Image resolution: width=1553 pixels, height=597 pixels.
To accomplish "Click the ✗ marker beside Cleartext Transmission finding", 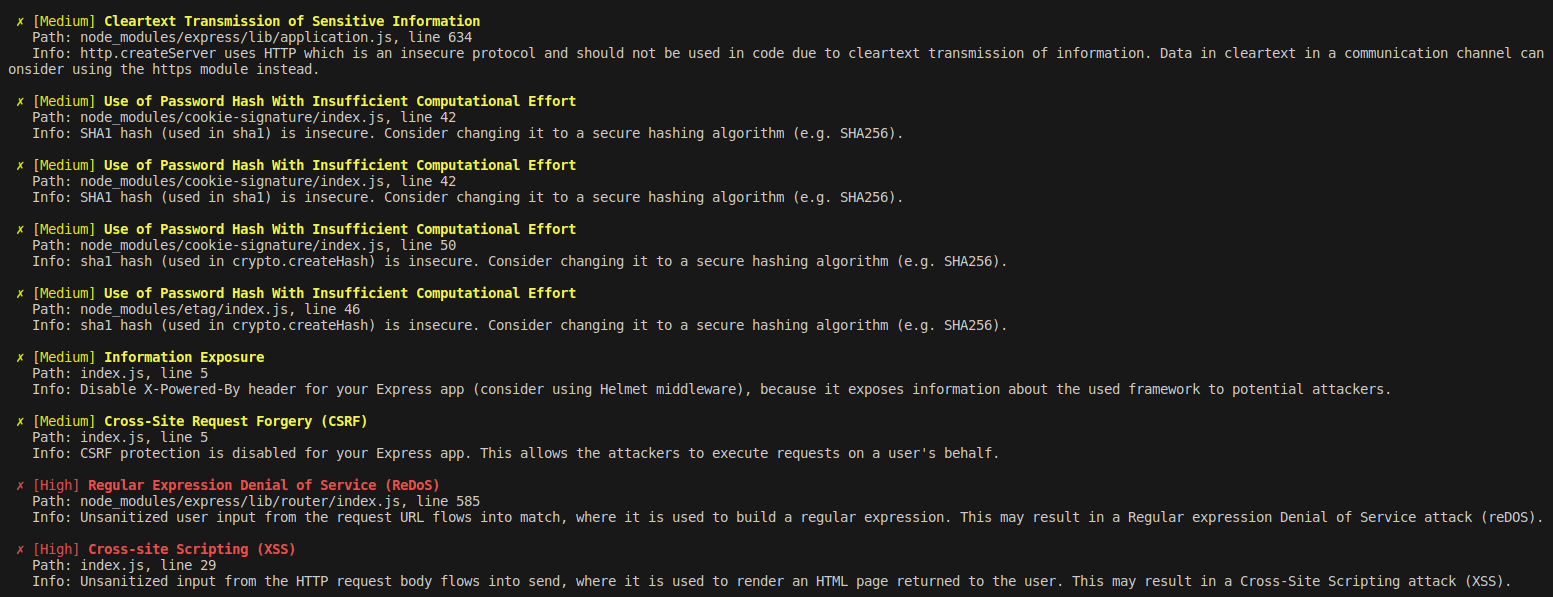I will click(20, 21).
